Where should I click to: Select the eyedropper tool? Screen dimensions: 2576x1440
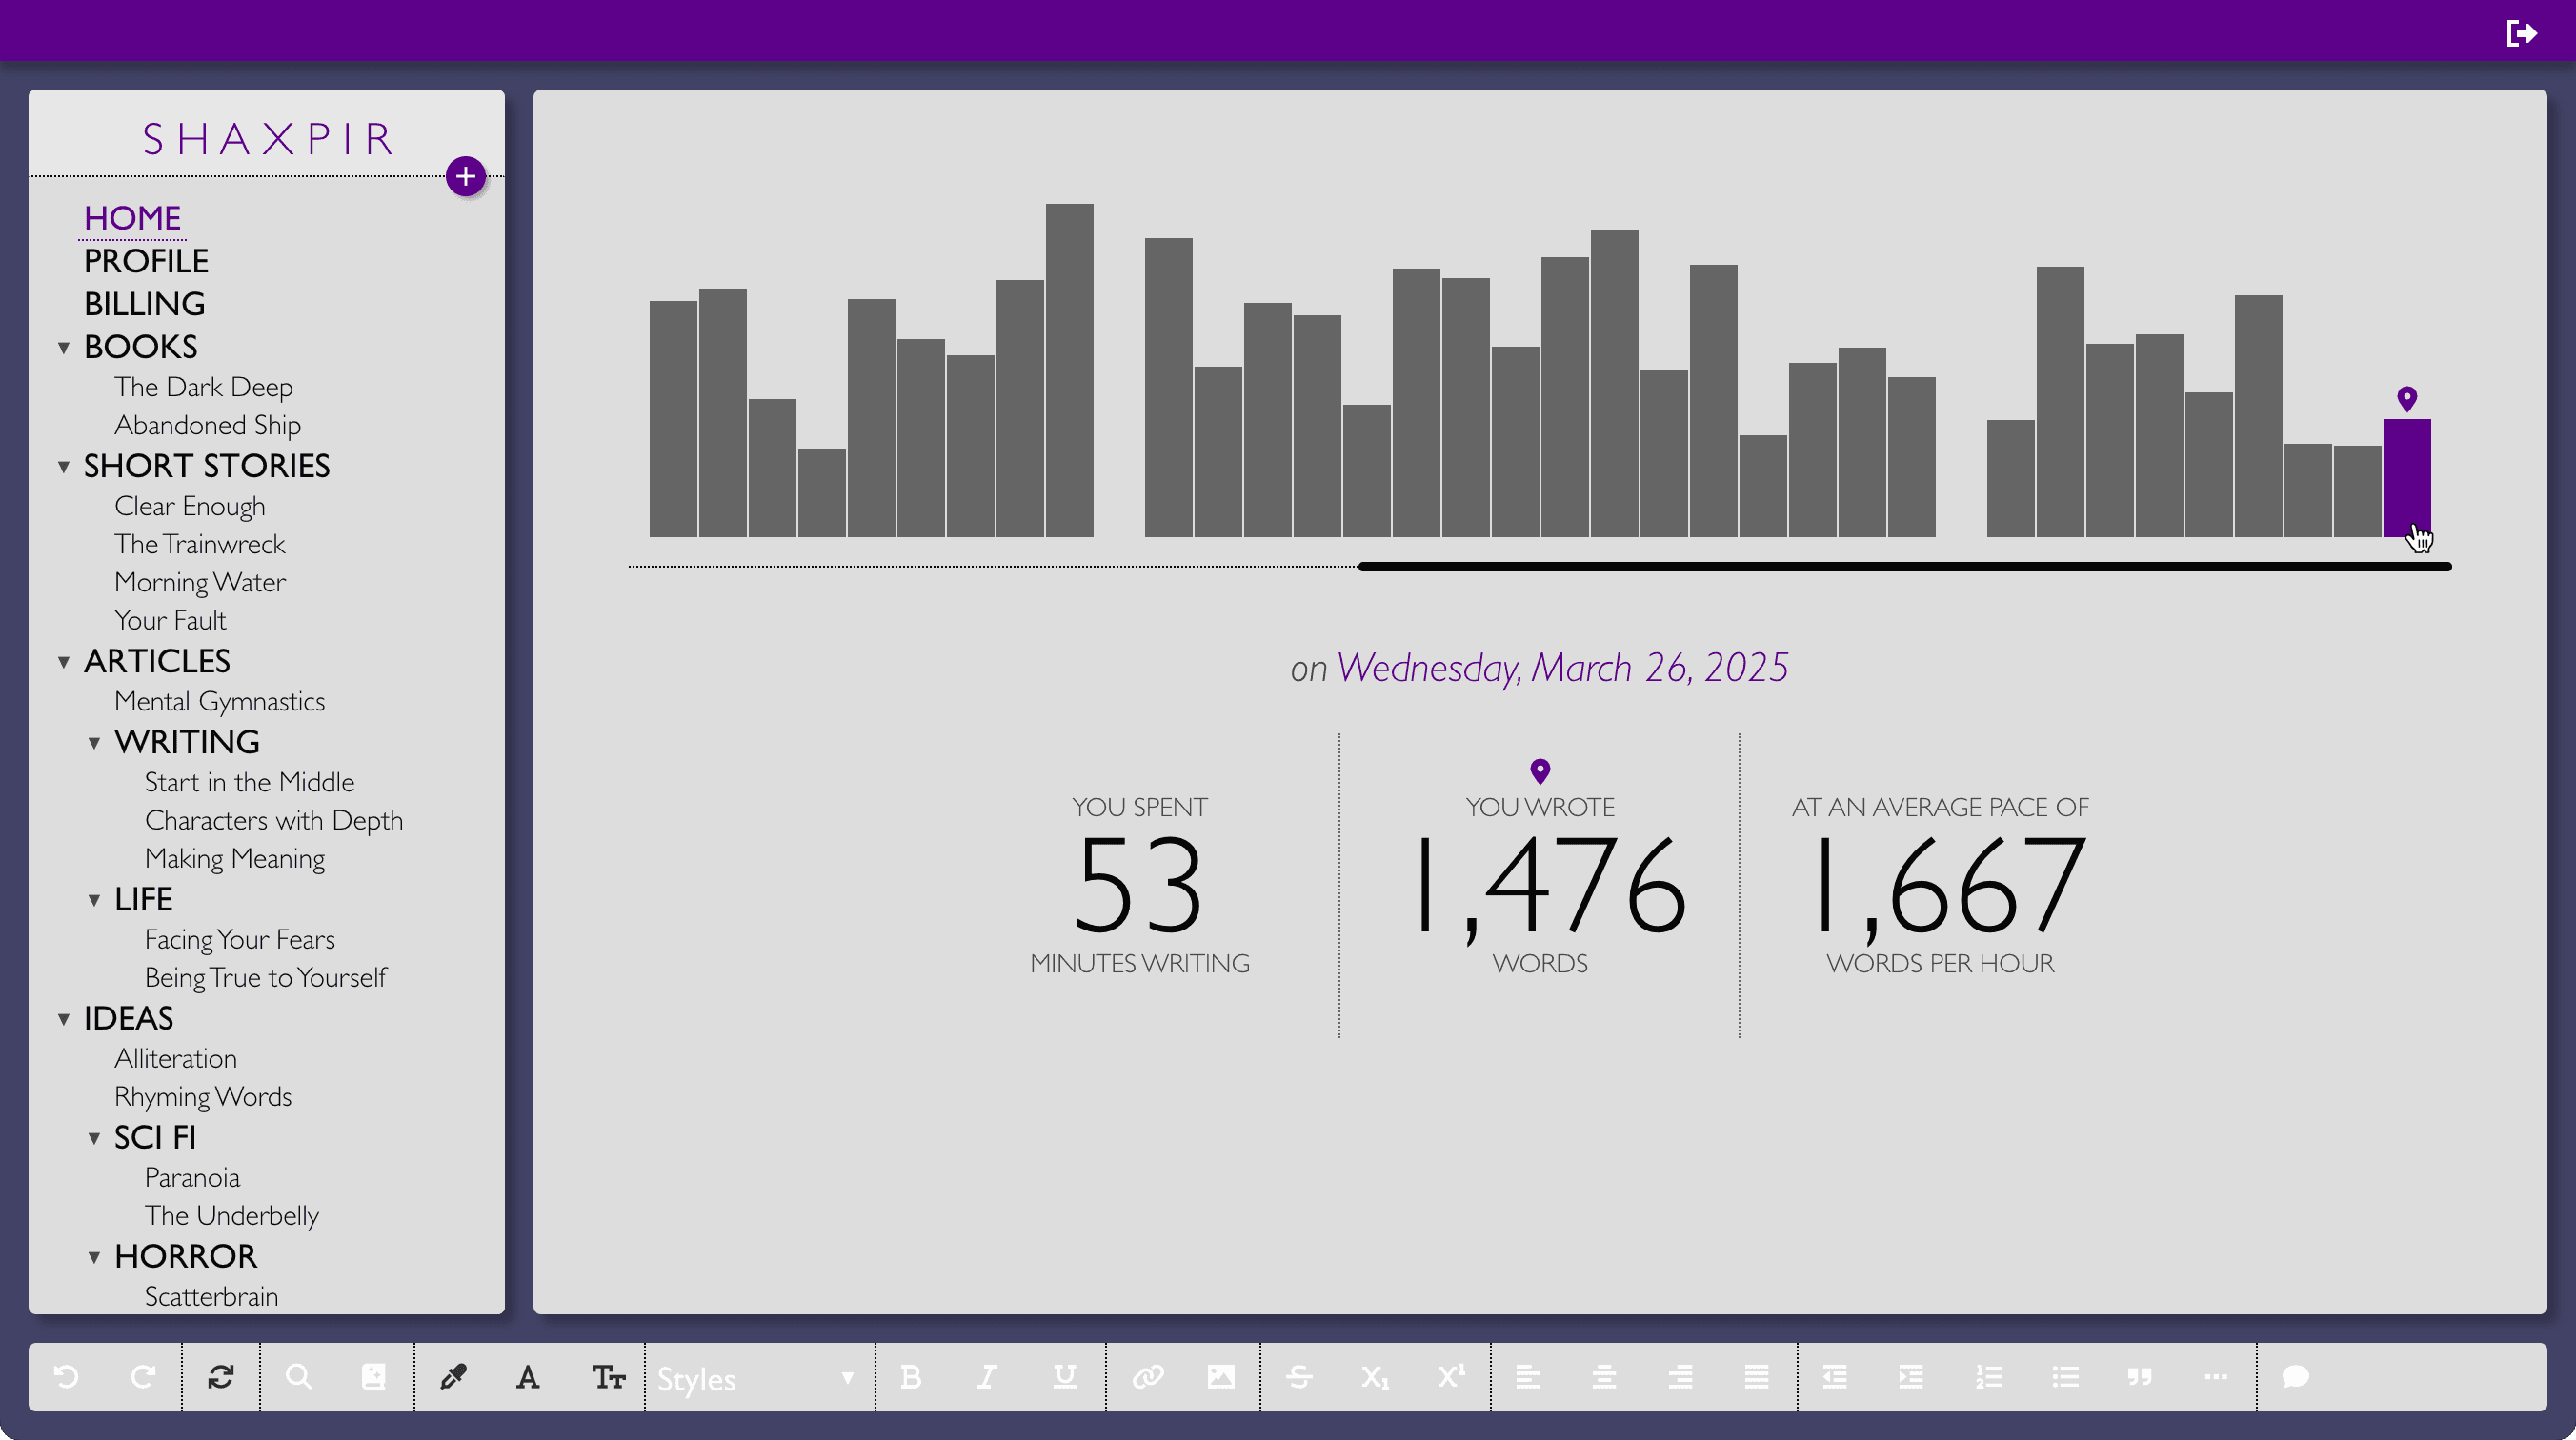coord(453,1377)
